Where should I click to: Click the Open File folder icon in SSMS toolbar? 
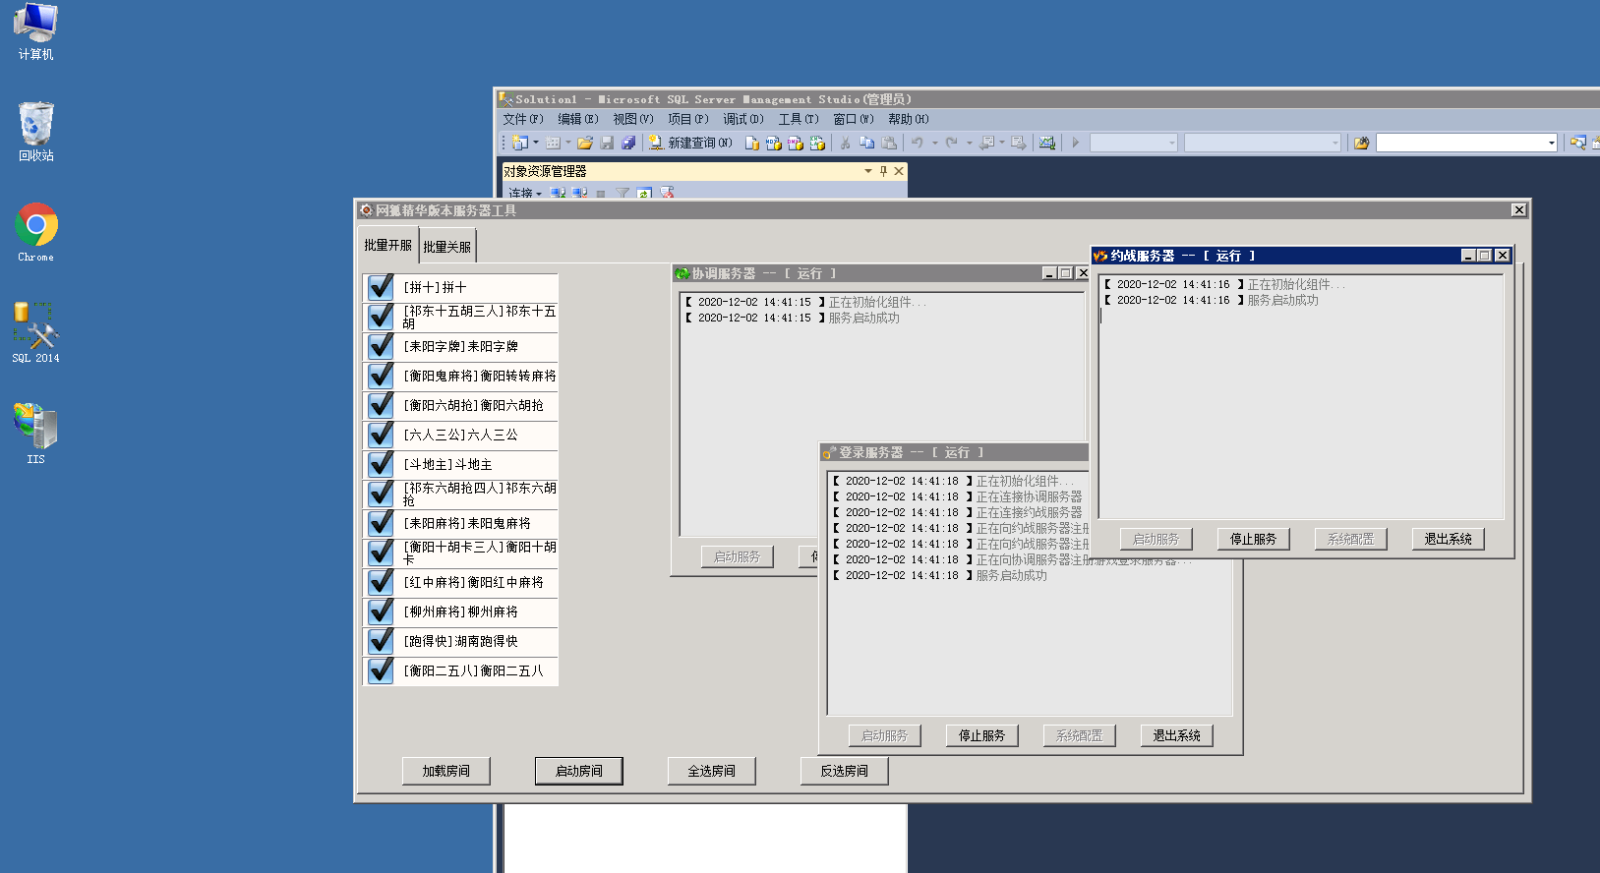point(585,143)
